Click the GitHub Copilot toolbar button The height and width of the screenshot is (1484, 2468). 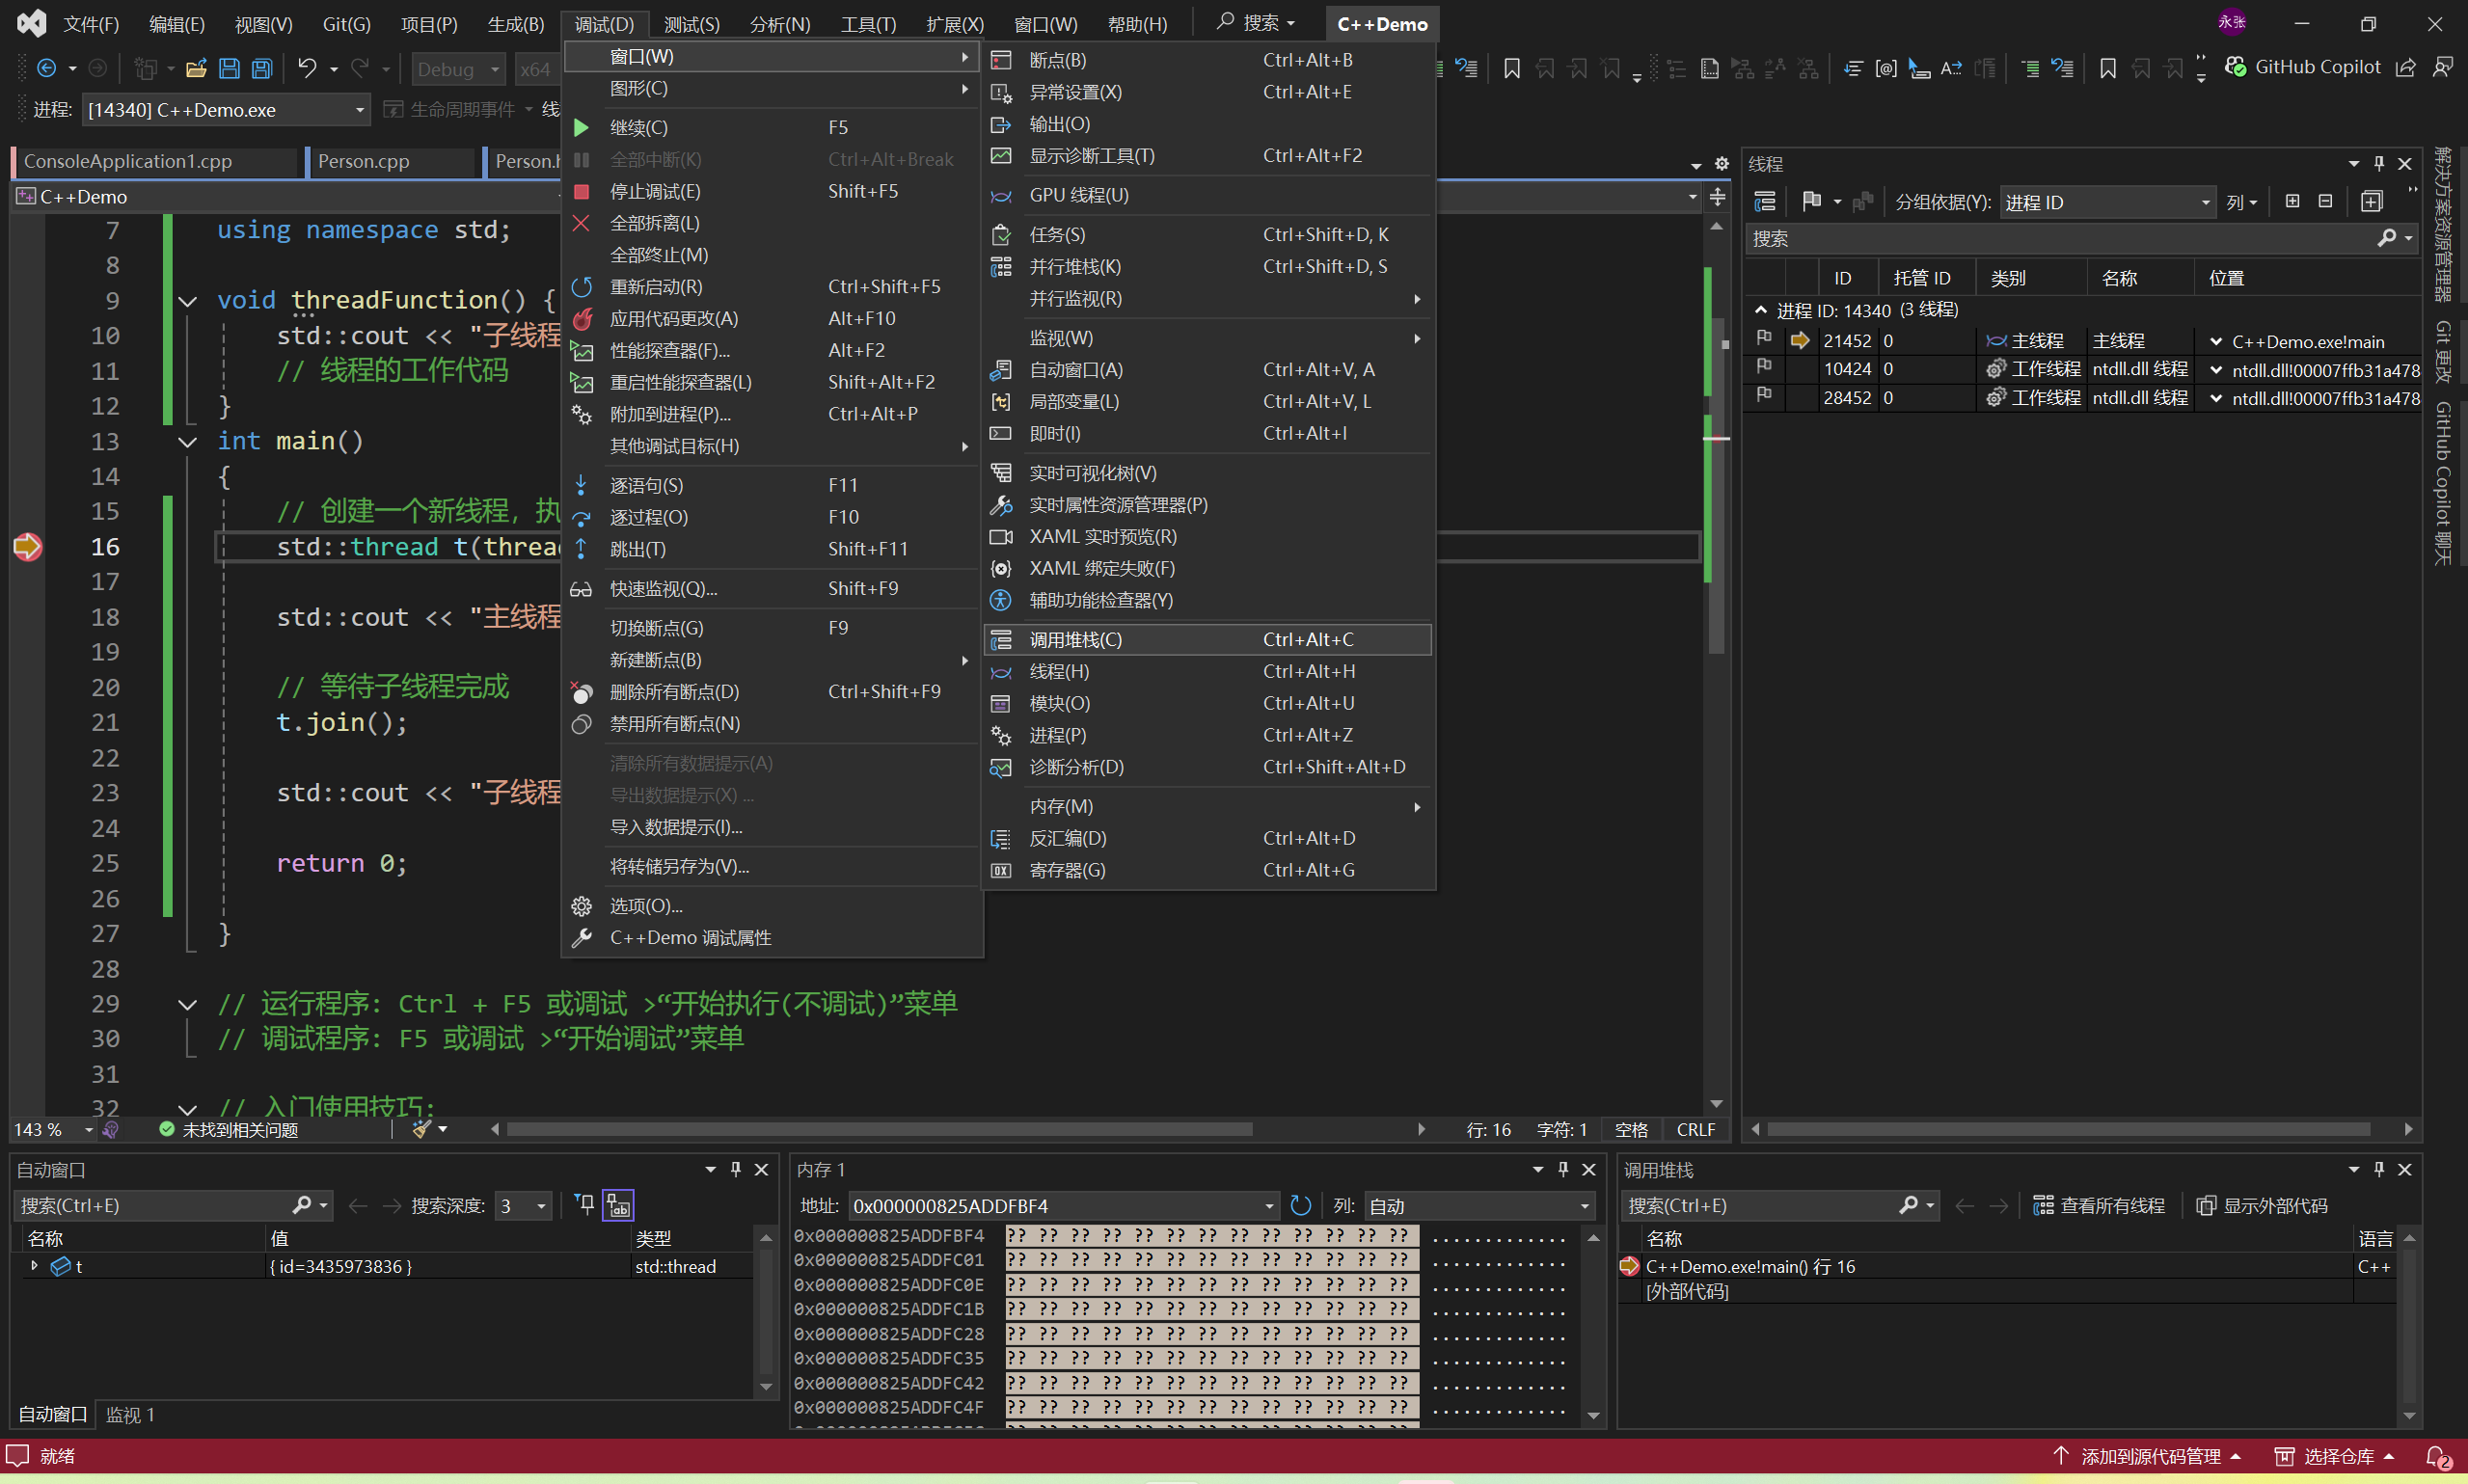[x=2303, y=67]
